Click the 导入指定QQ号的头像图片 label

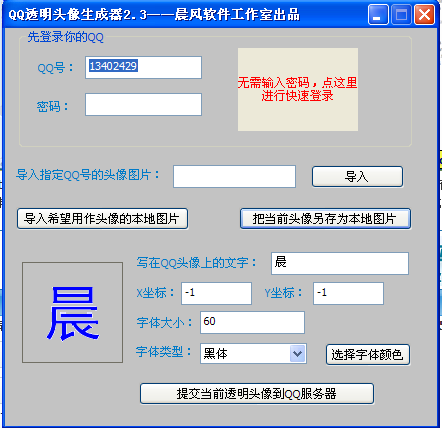[88, 174]
